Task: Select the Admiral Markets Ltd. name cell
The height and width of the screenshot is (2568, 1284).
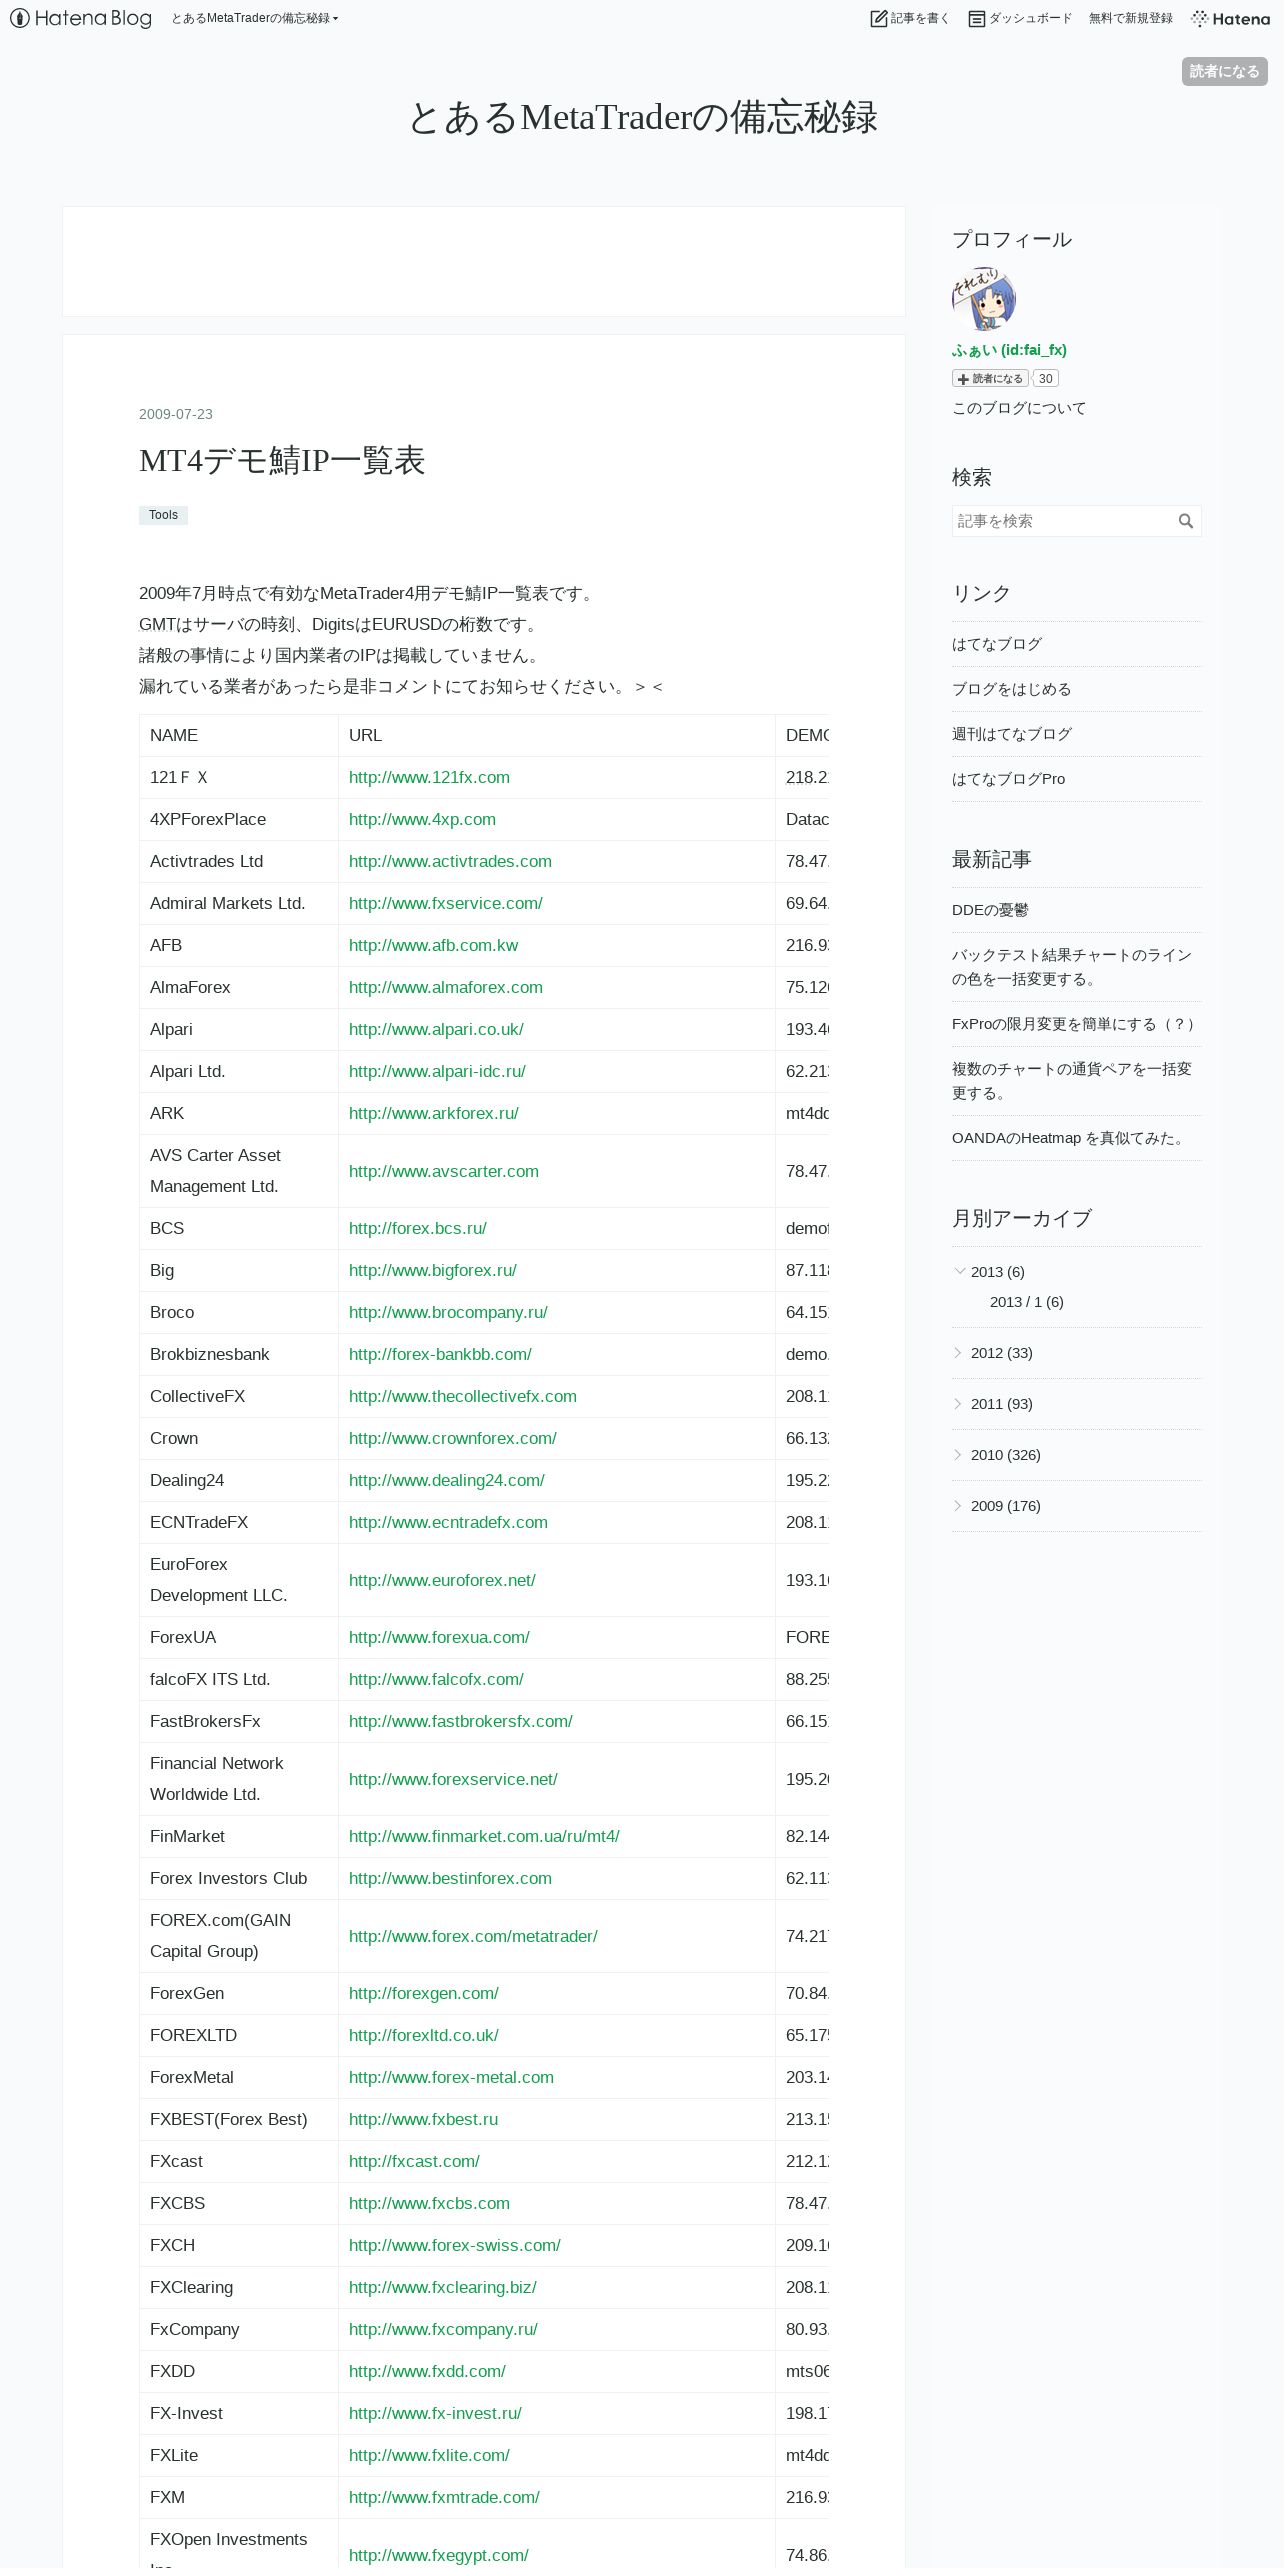Action: [239, 903]
